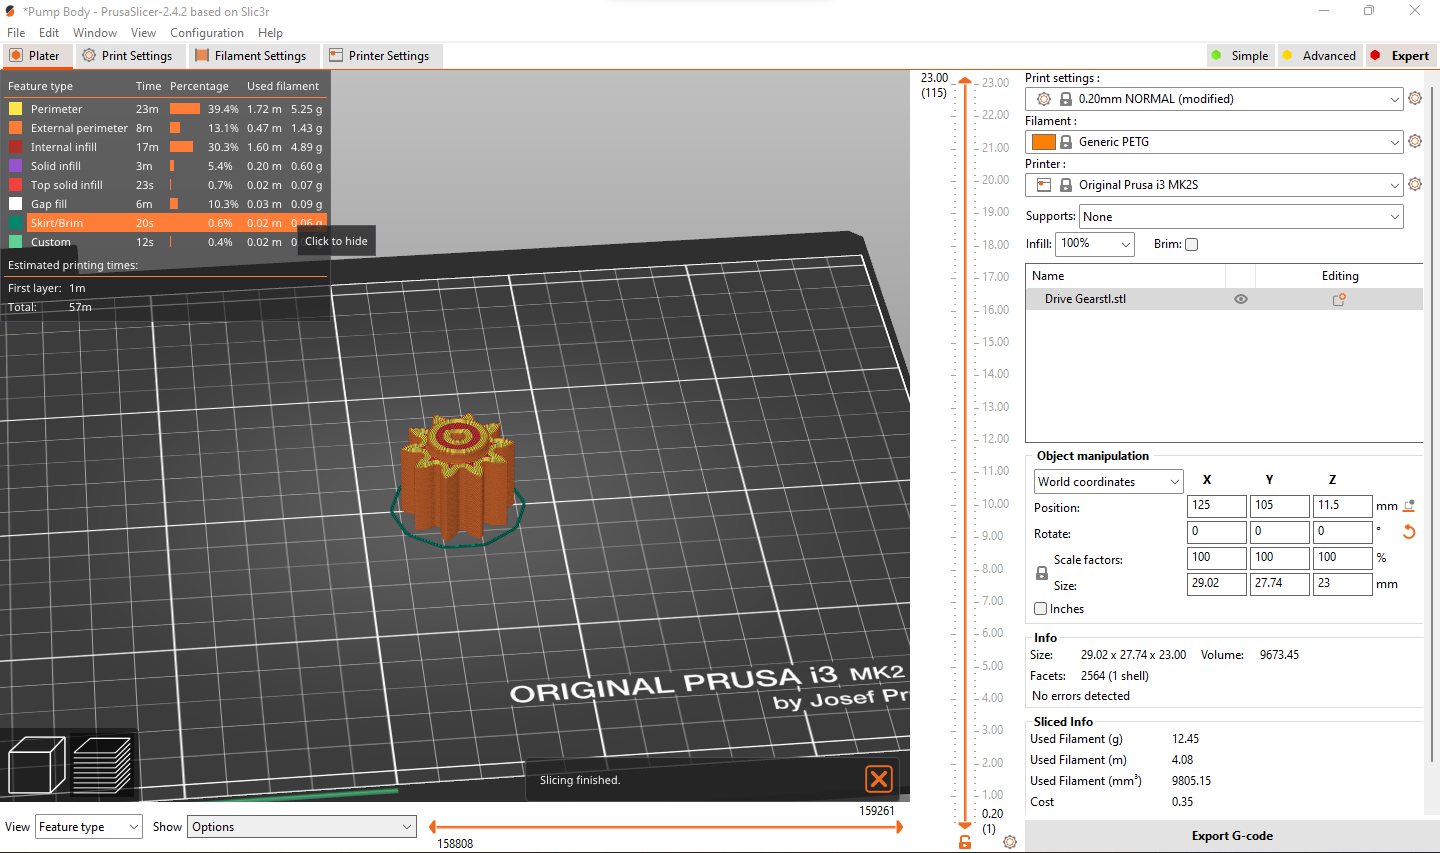Select the Drive Gearstl.stl object row
This screenshot has width=1440, height=853.
click(1224, 299)
